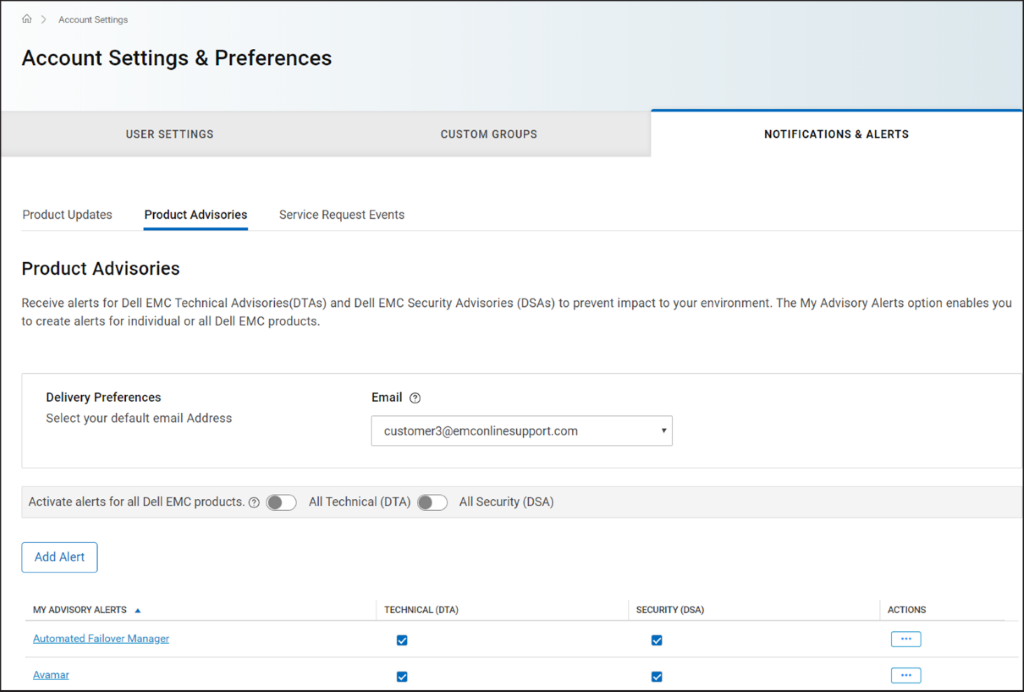The height and width of the screenshot is (692, 1024).
Task: Uncheck Technical DTA for Automated Failover Manager
Action: [x=402, y=640]
